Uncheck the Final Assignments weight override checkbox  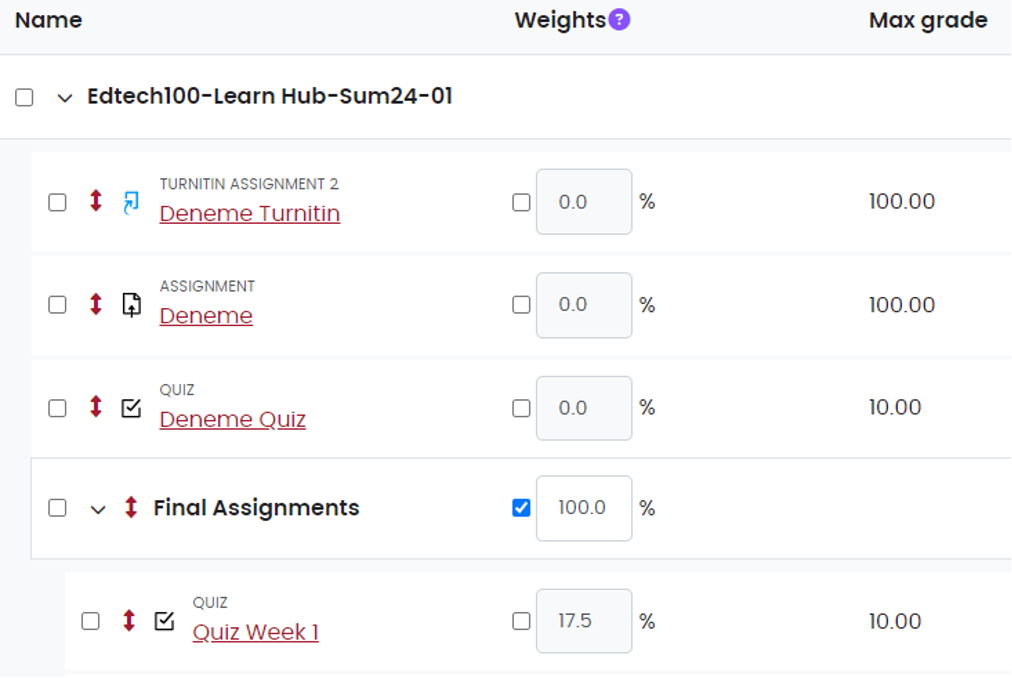click(521, 508)
